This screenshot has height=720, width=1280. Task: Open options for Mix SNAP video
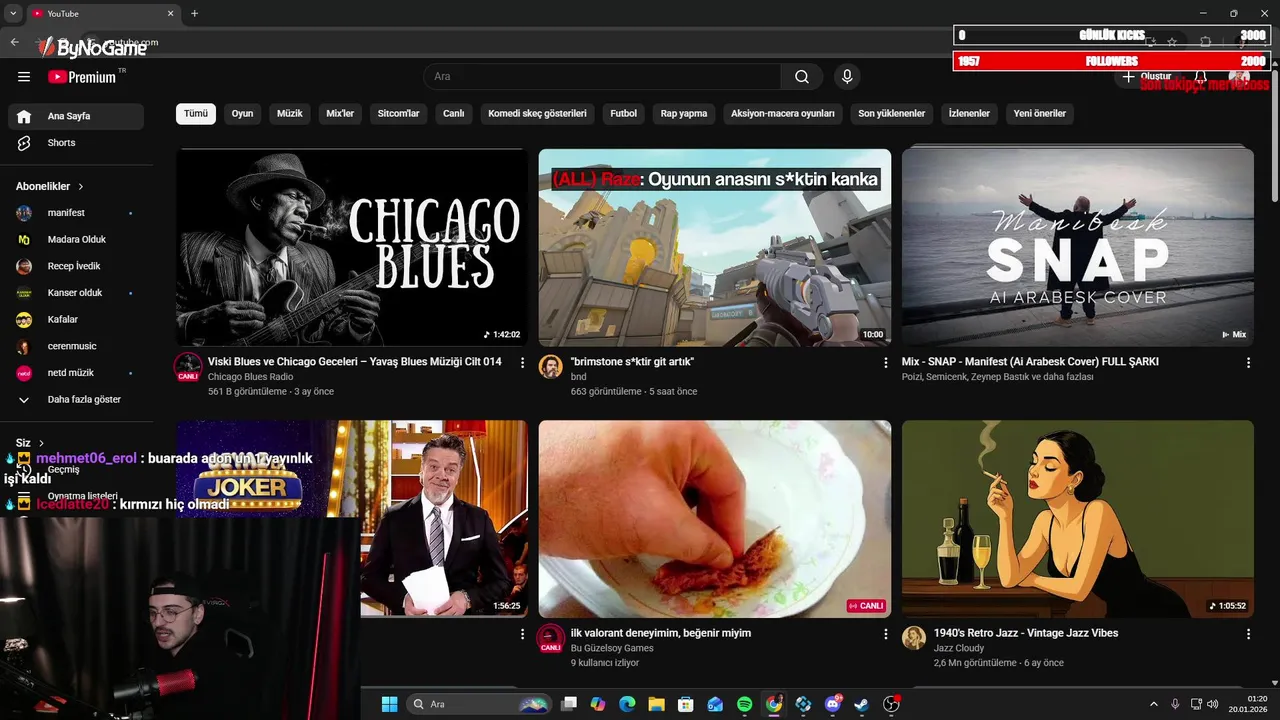(x=1248, y=363)
